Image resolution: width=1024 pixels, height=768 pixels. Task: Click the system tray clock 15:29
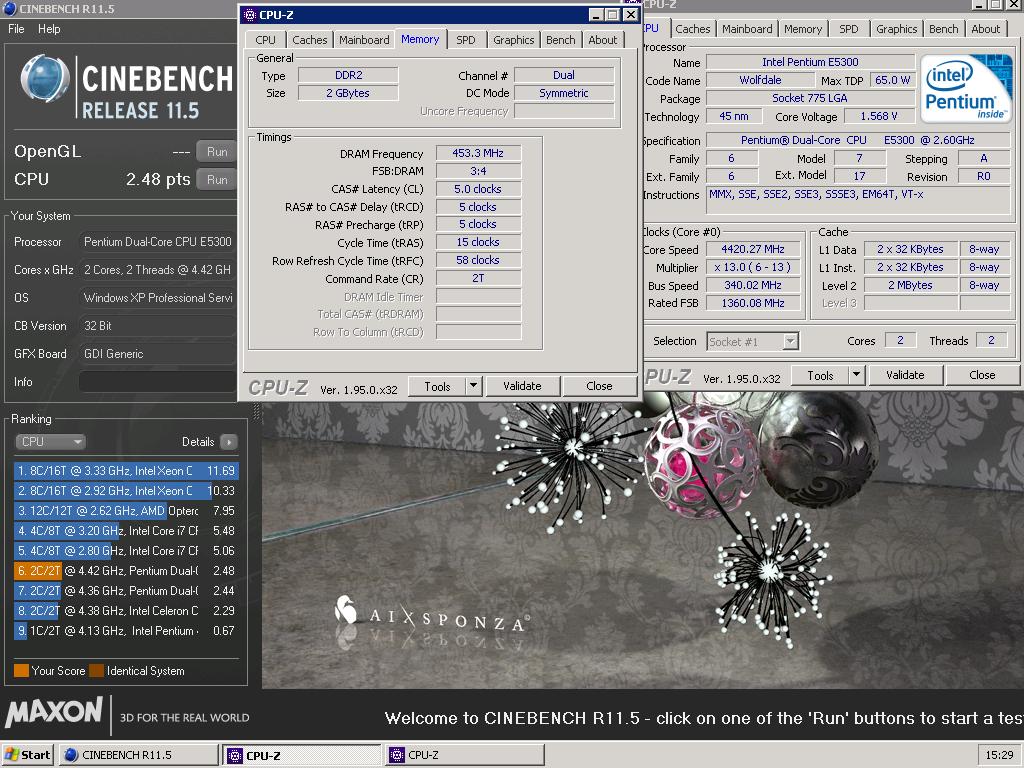point(999,755)
